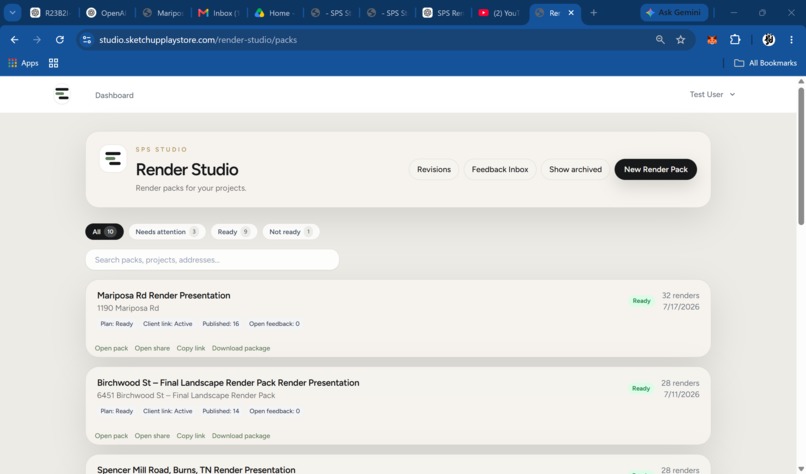806x474 pixels.
Task: Focus the Search packs, projects, addresses field
Action: tap(212, 260)
